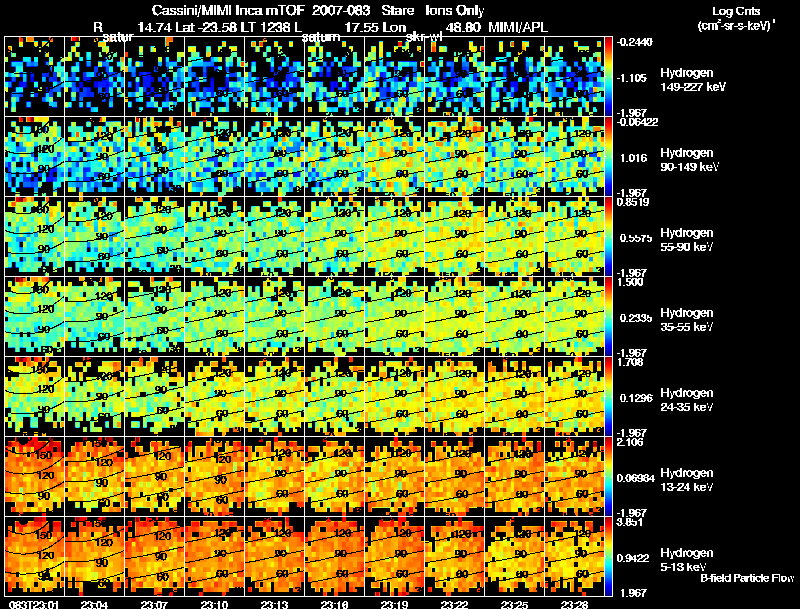The width and height of the screenshot is (800, 609).
Task: Select the 23:22 time axis label
Action: 455,604
